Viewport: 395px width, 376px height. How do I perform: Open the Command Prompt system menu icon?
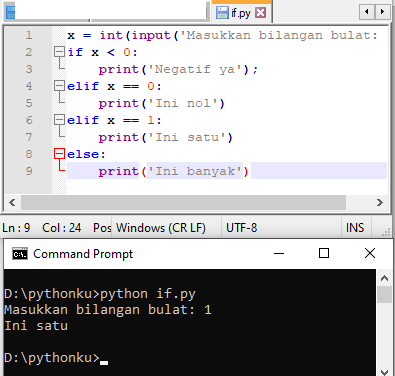click(20, 254)
